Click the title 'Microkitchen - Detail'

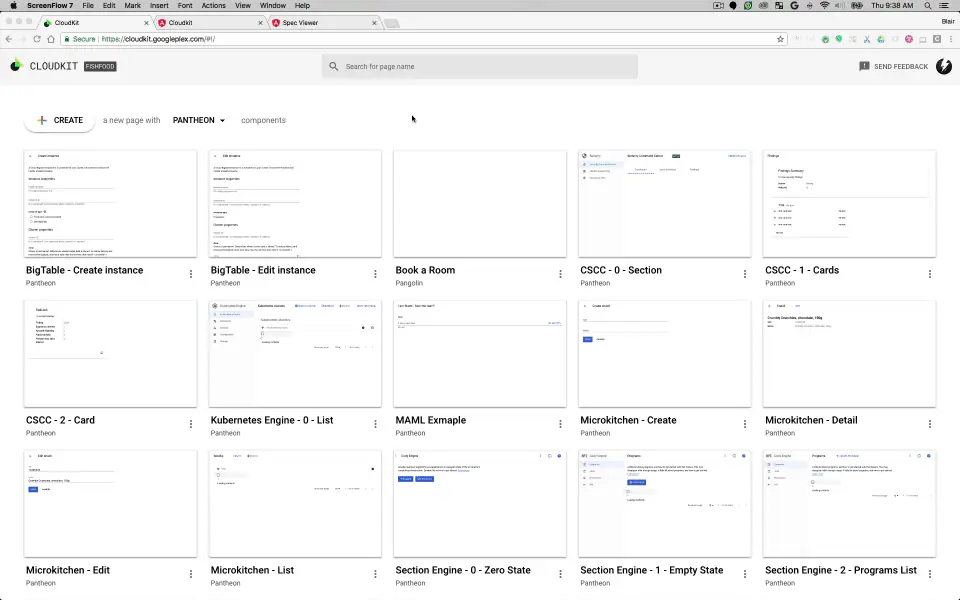[x=811, y=420]
